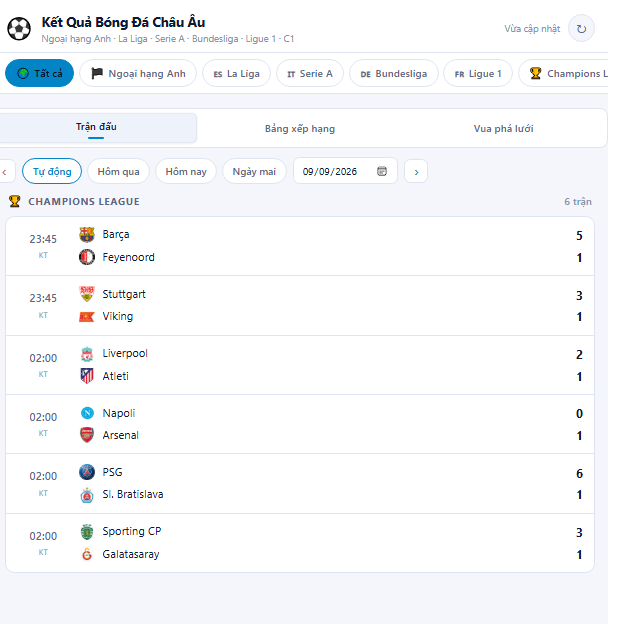Switch to Vua phá lưới tab
The width and height of the screenshot is (620, 624).
(503, 129)
